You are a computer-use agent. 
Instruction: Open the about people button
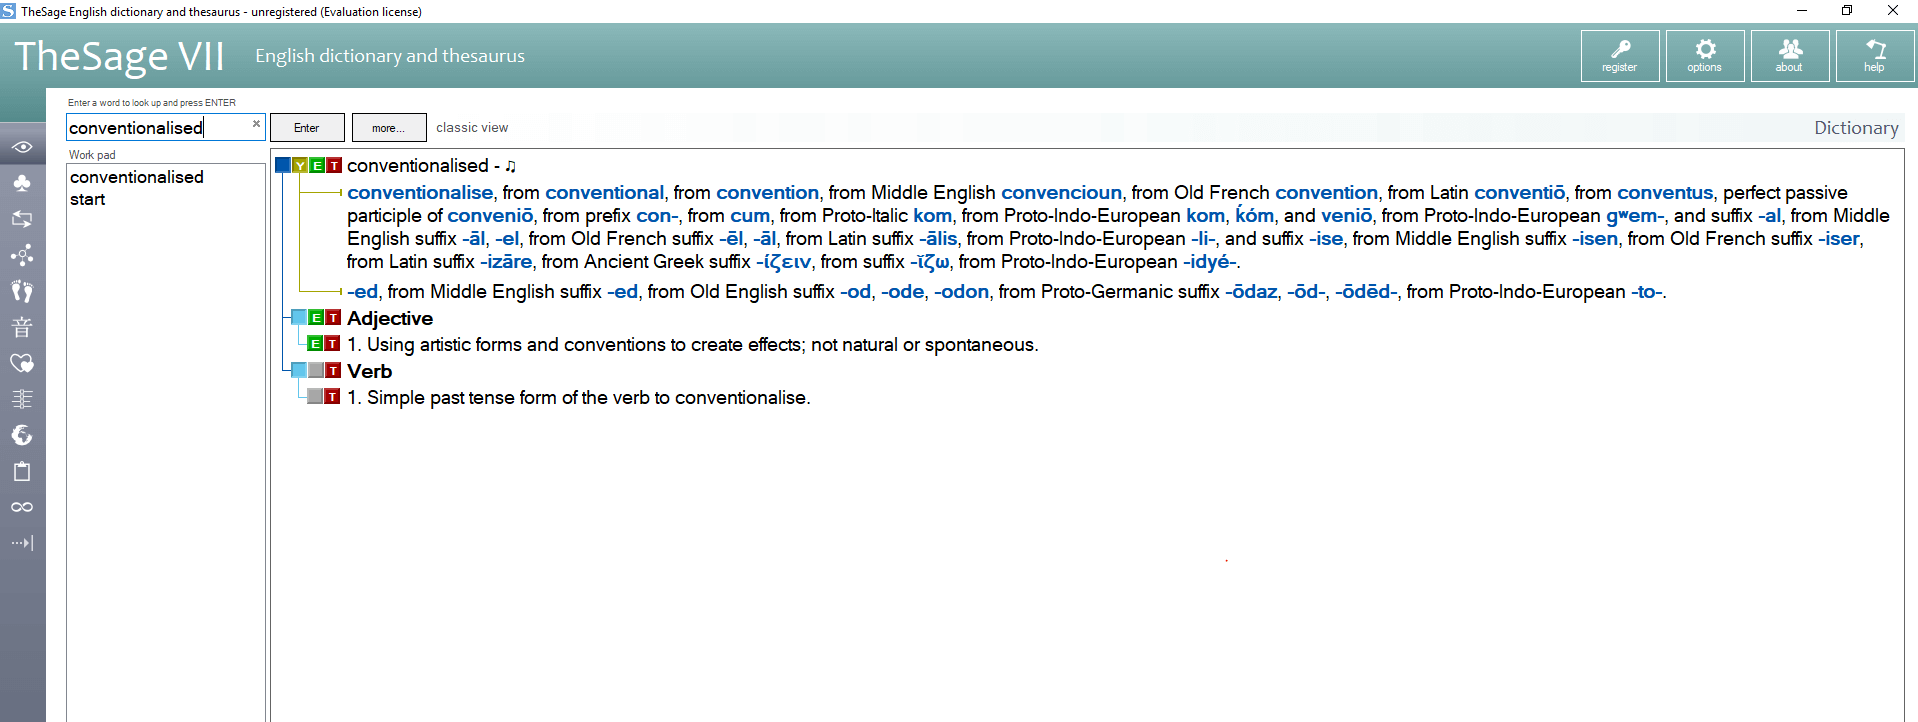point(1790,56)
